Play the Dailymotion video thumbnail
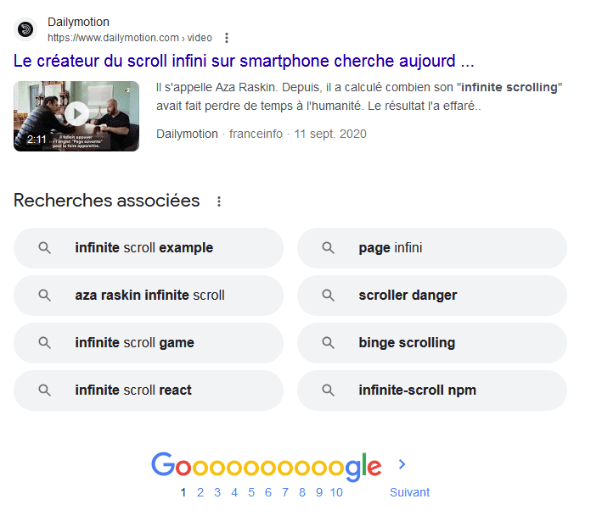This screenshot has height=516, width=602. click(x=76, y=116)
